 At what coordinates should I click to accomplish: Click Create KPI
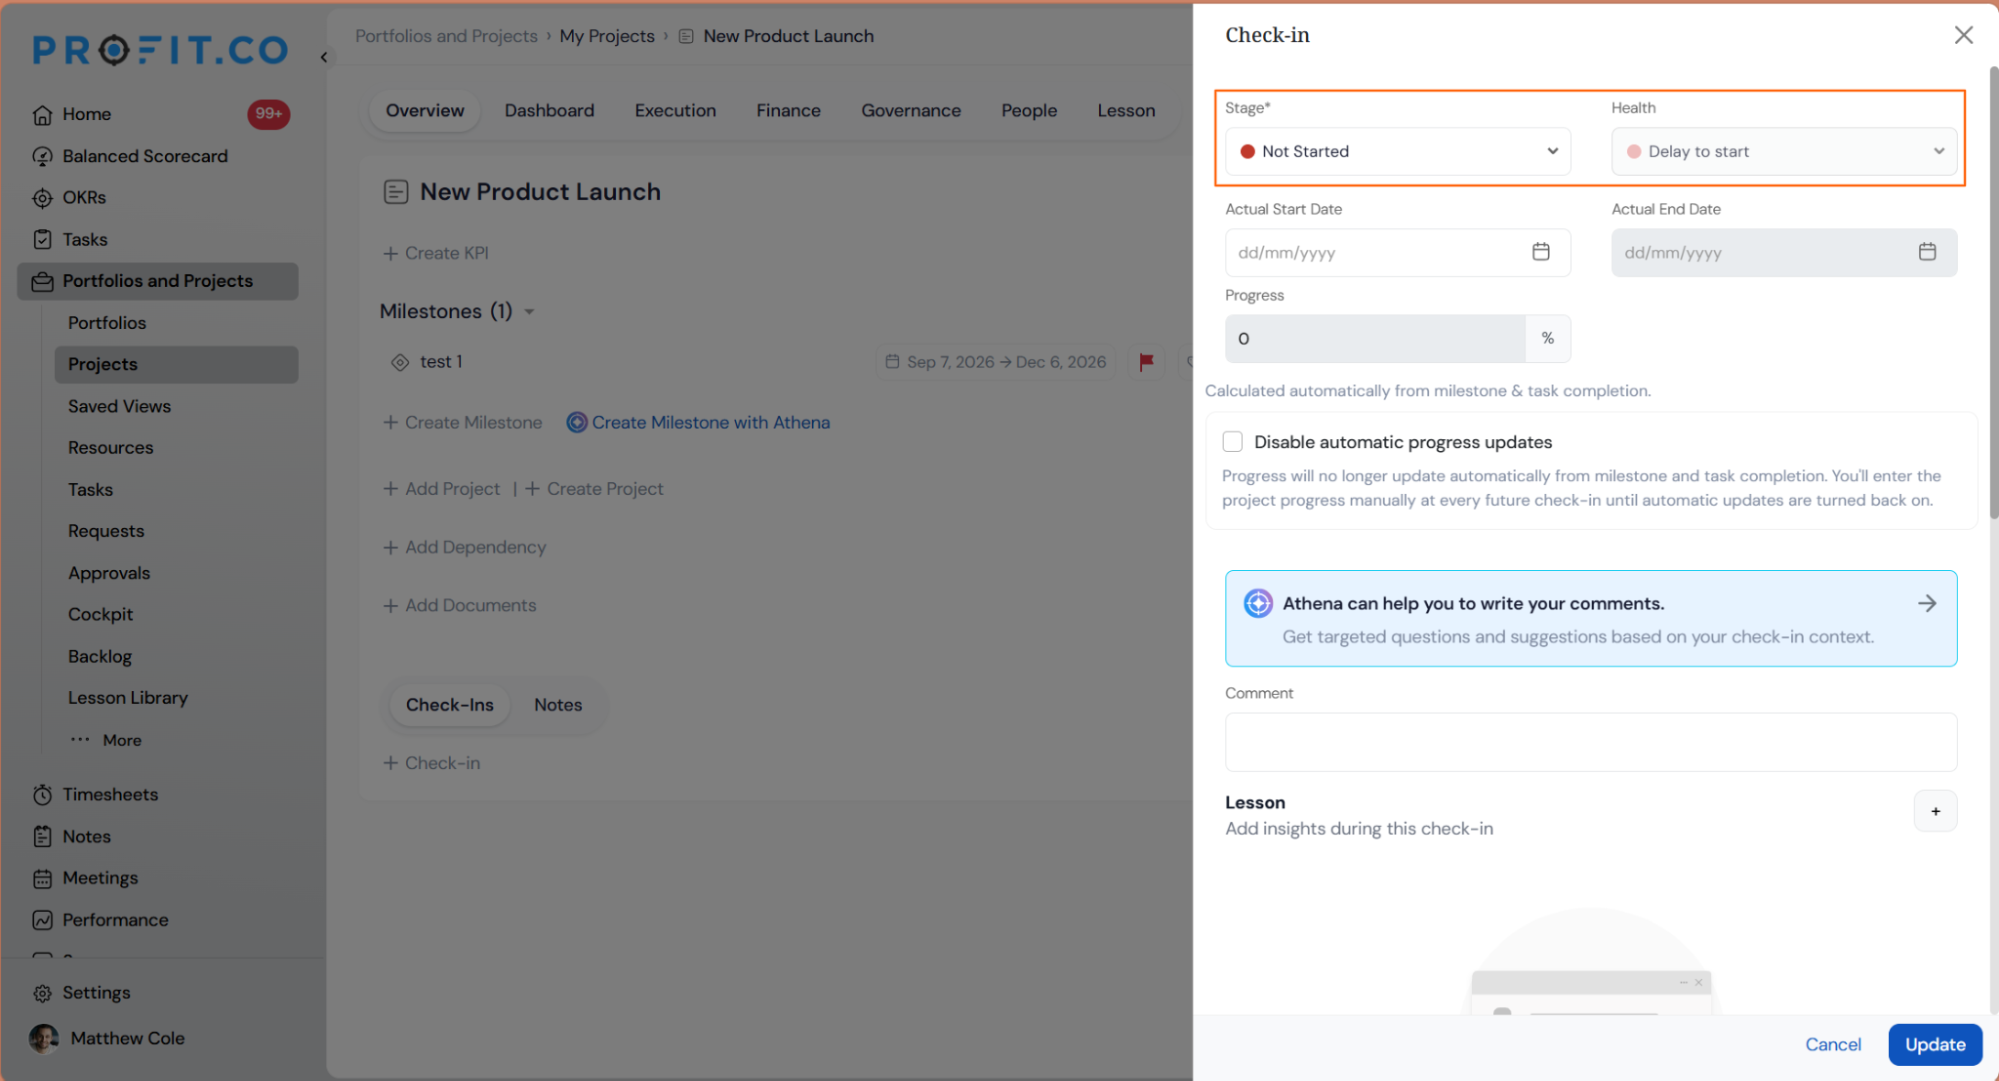[x=436, y=254]
